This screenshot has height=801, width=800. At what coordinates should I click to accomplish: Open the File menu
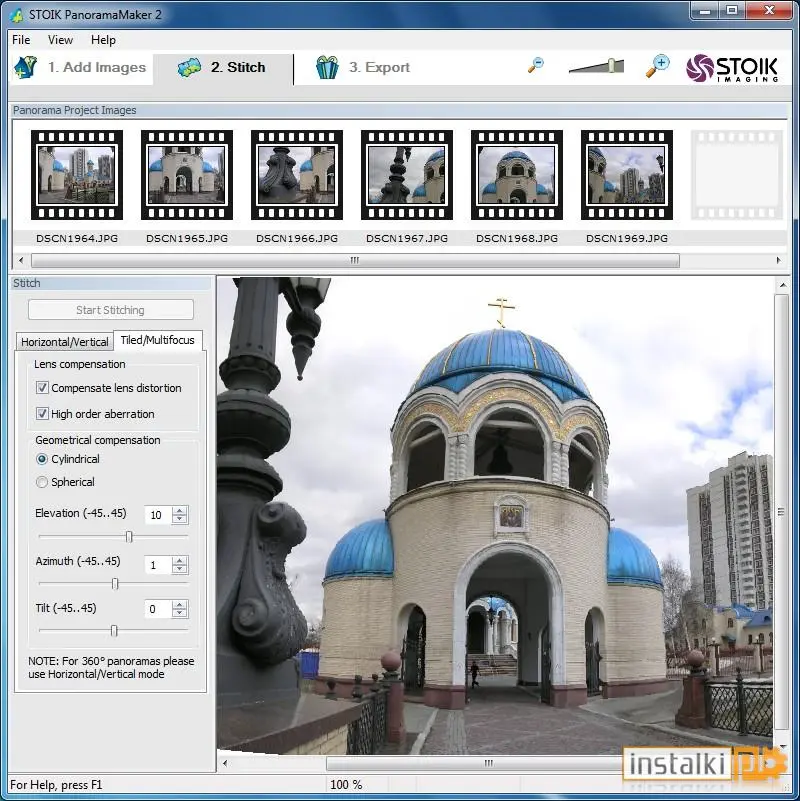pos(21,40)
